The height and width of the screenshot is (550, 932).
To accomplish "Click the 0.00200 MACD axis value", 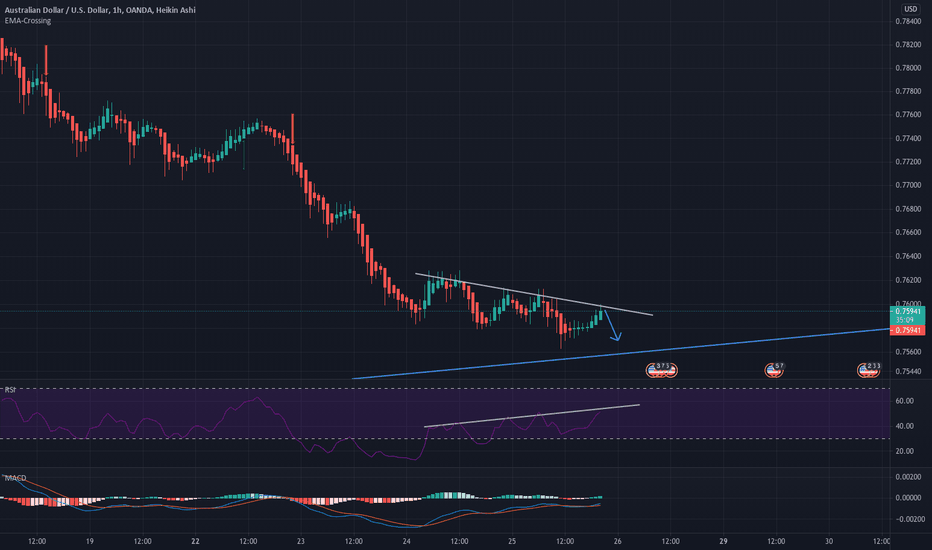I will click(x=909, y=477).
